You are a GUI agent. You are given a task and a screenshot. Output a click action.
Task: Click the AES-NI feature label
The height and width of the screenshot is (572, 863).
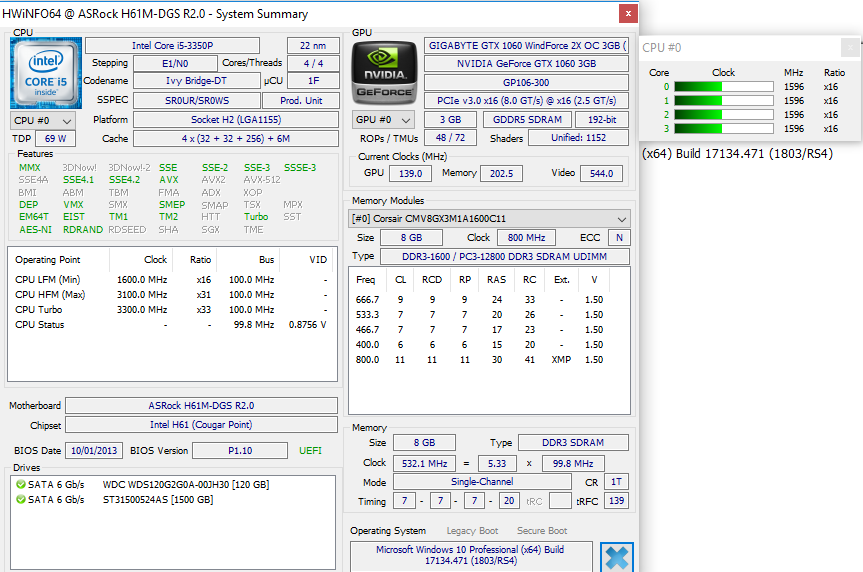coord(36,230)
